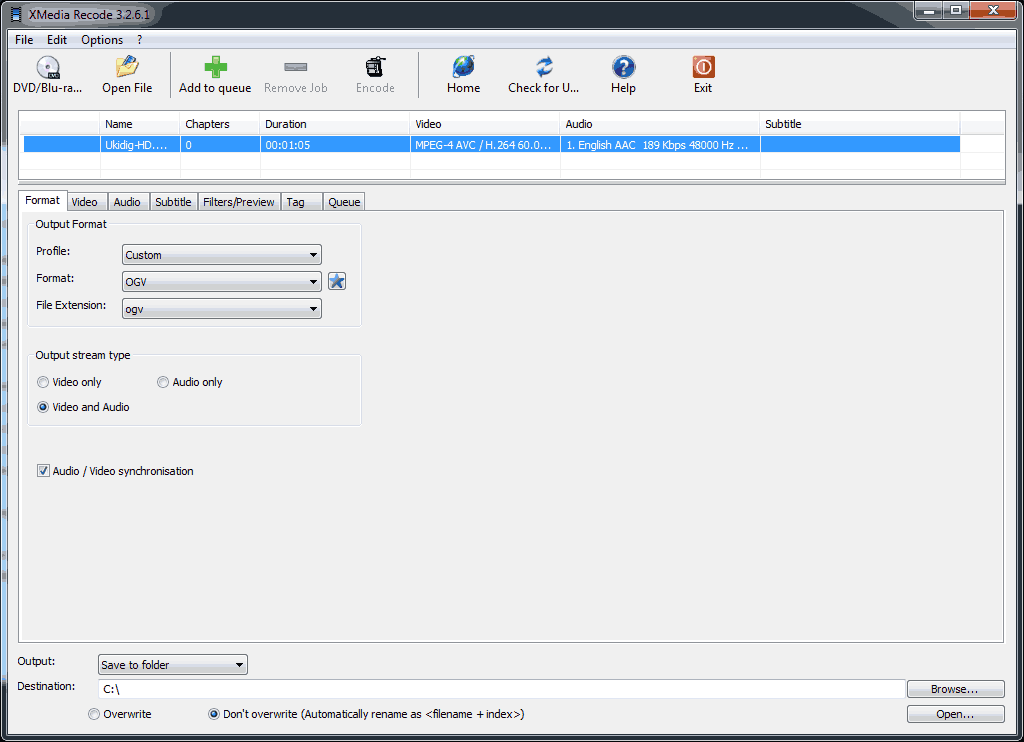Click the Browse... button
Viewport: 1024px width, 742px height.
pos(955,689)
